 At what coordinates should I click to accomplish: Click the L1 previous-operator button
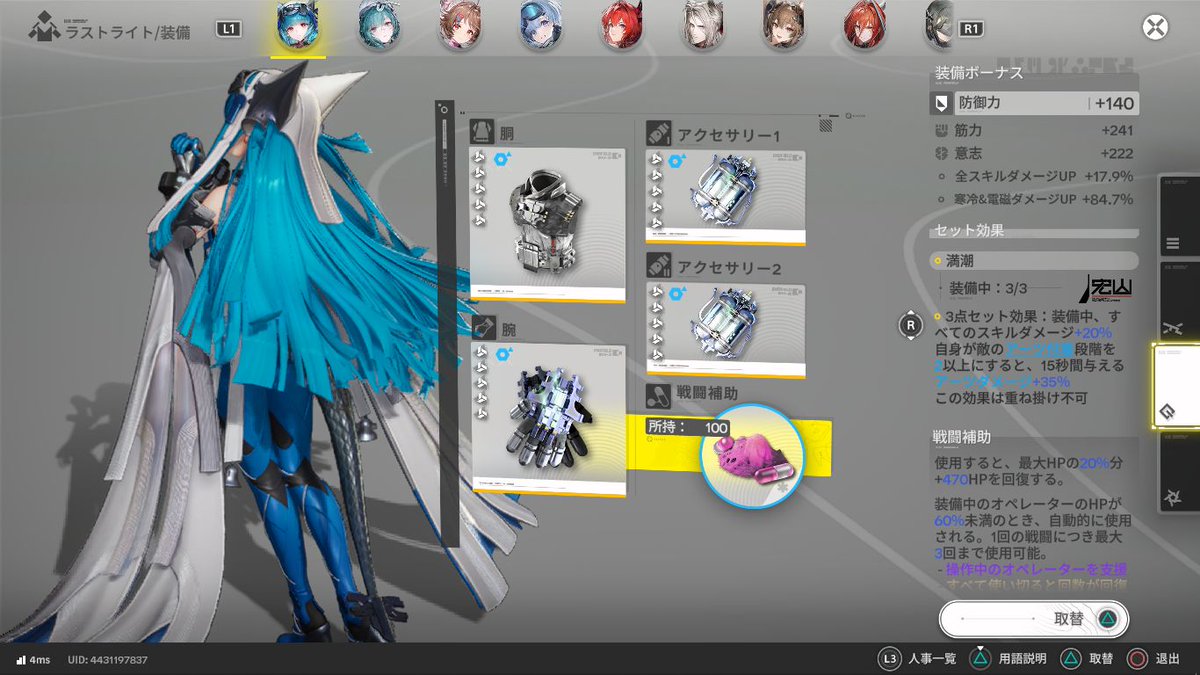[228, 30]
